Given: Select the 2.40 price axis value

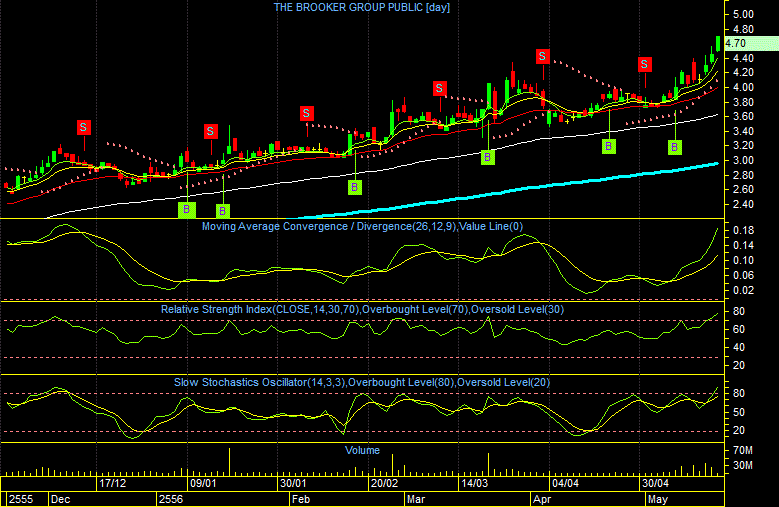Looking at the screenshot, I should pos(744,204).
